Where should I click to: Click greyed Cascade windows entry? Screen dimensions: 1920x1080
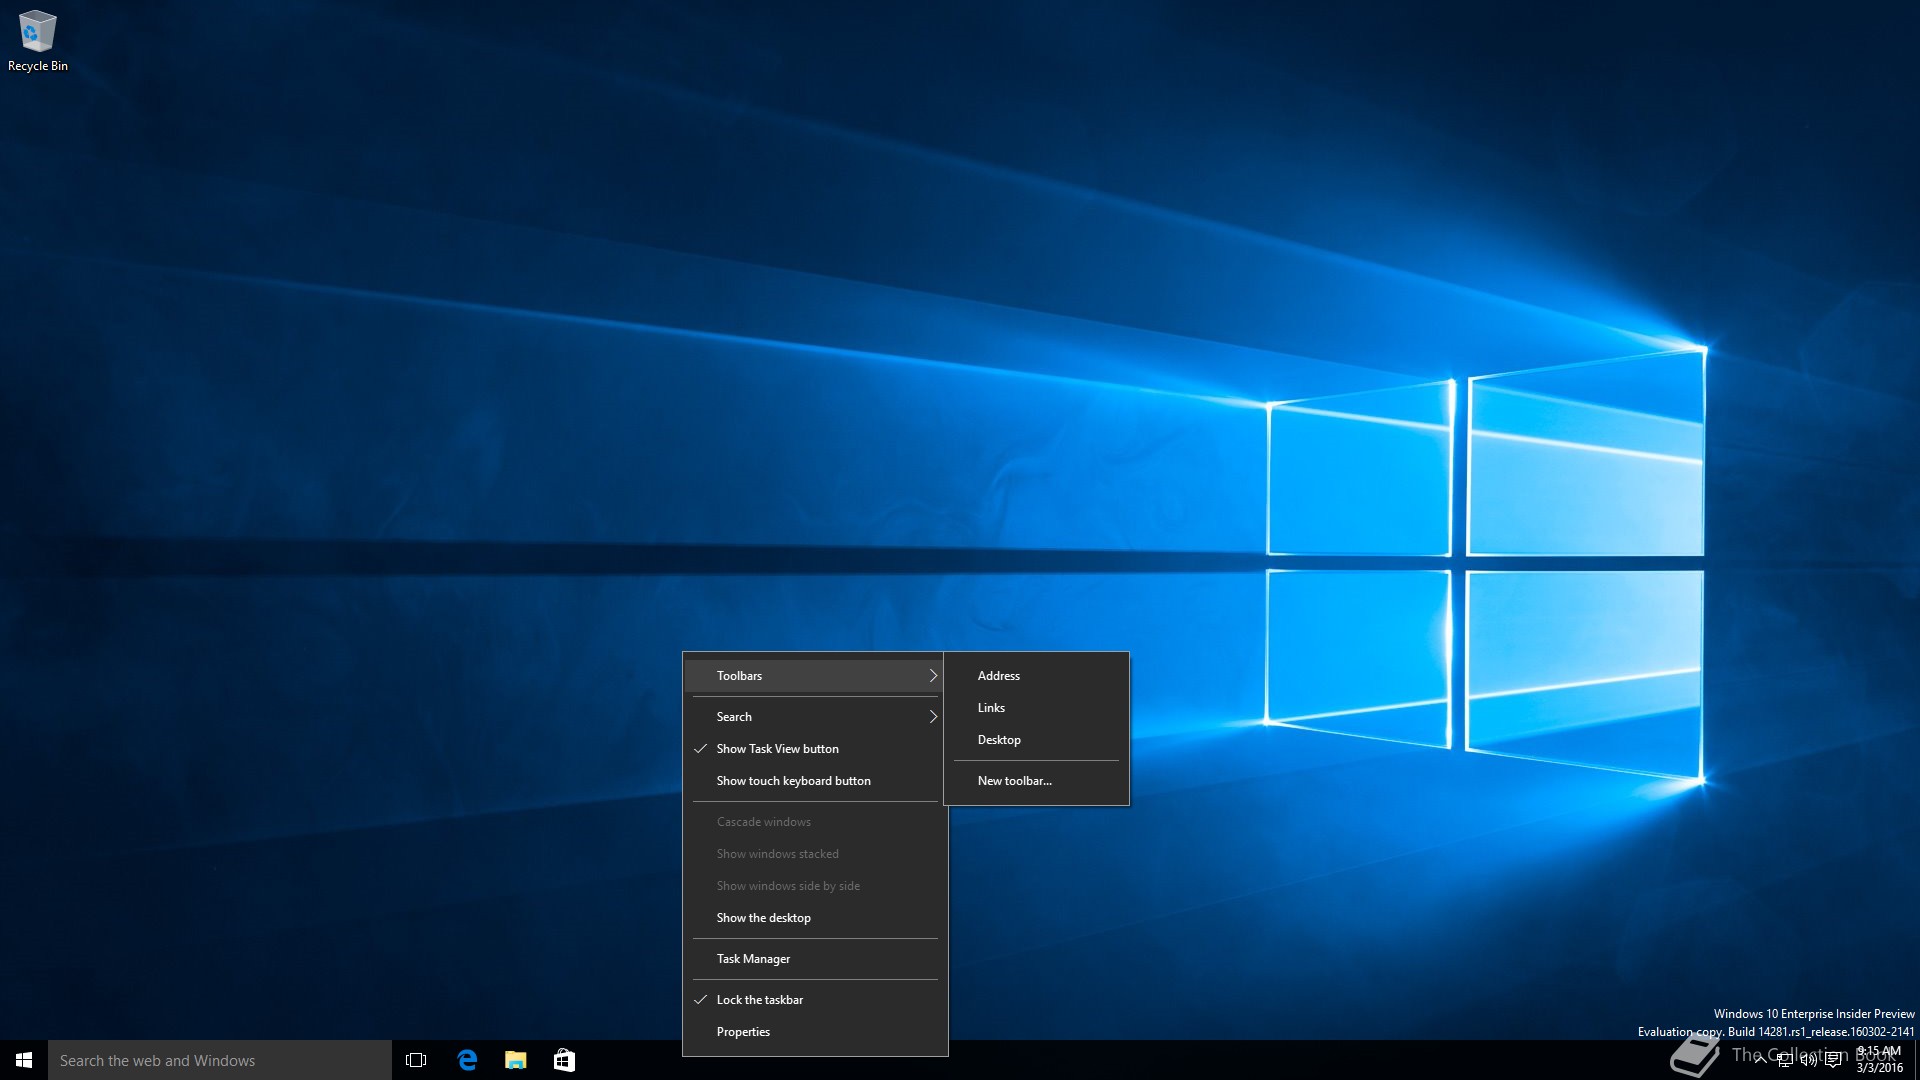tap(815, 822)
